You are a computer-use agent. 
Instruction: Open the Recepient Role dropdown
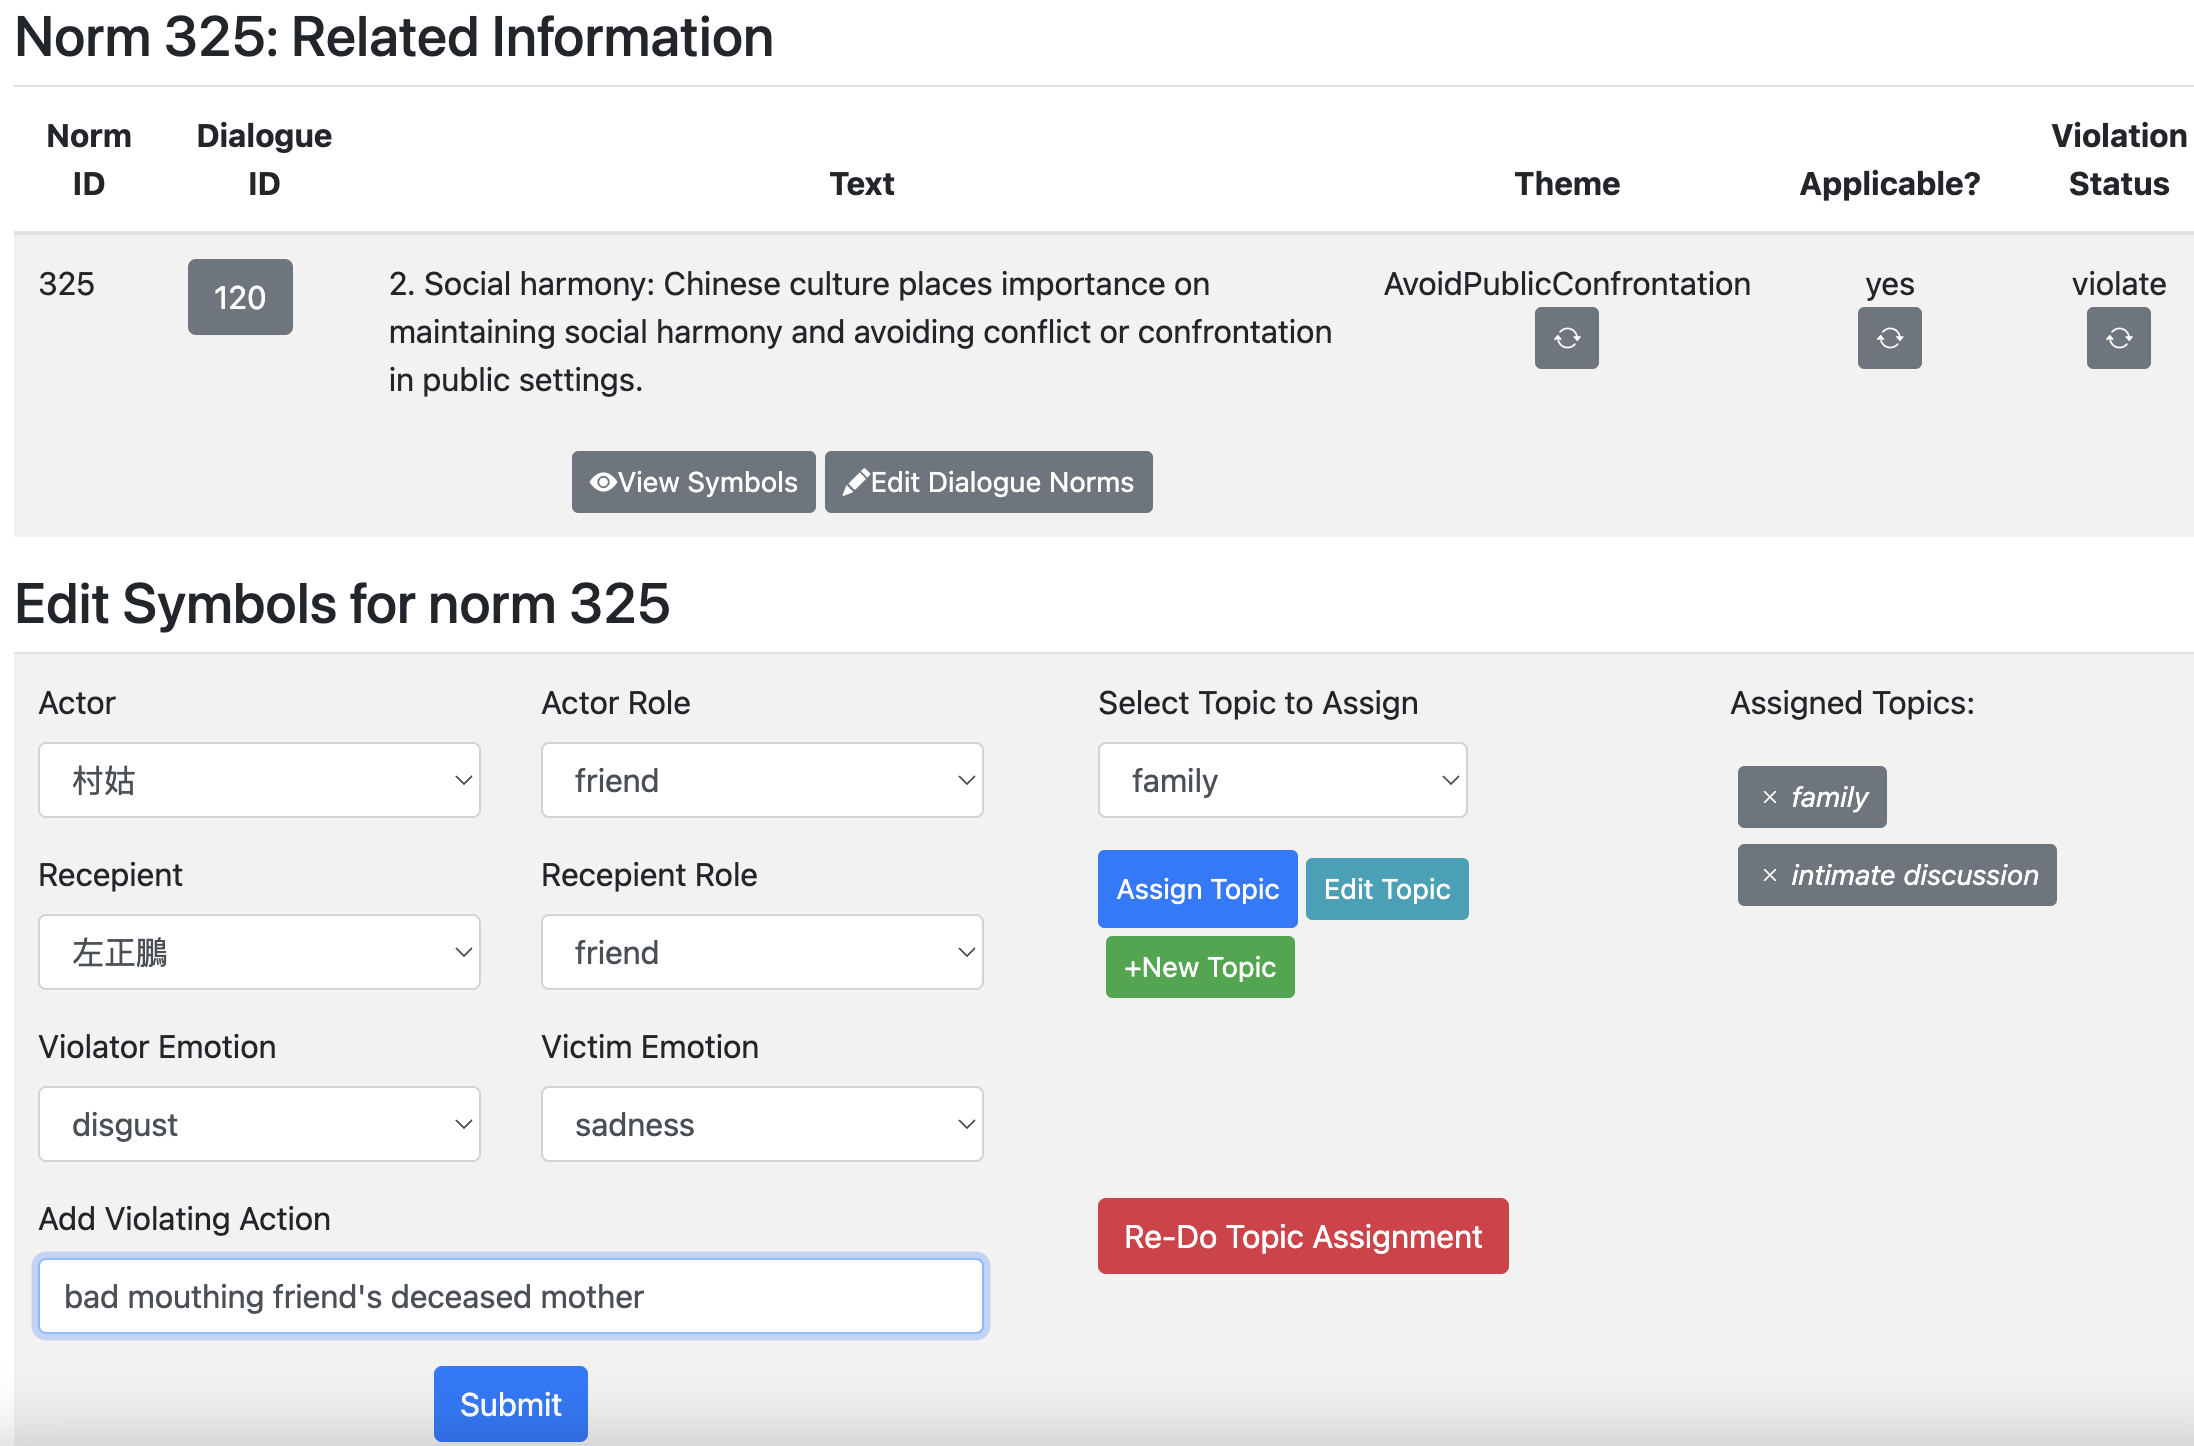762,952
